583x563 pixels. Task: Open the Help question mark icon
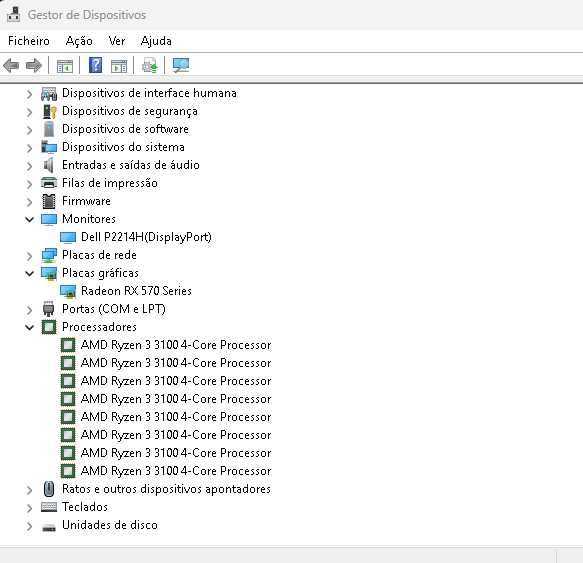pos(96,65)
